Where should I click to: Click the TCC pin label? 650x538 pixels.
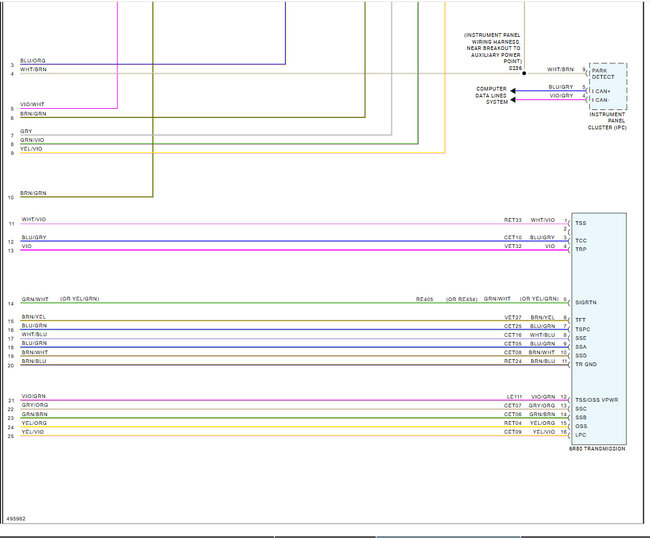point(581,240)
